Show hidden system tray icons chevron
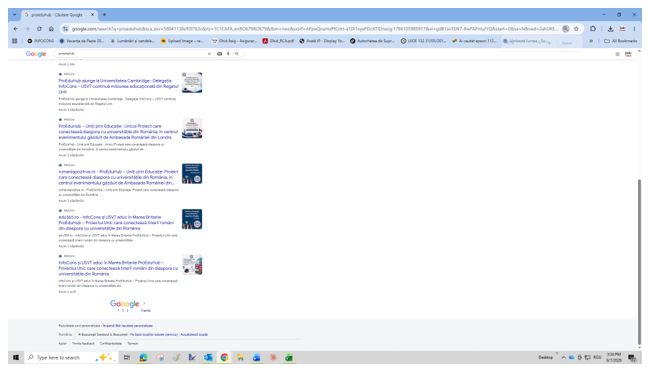 563,358
